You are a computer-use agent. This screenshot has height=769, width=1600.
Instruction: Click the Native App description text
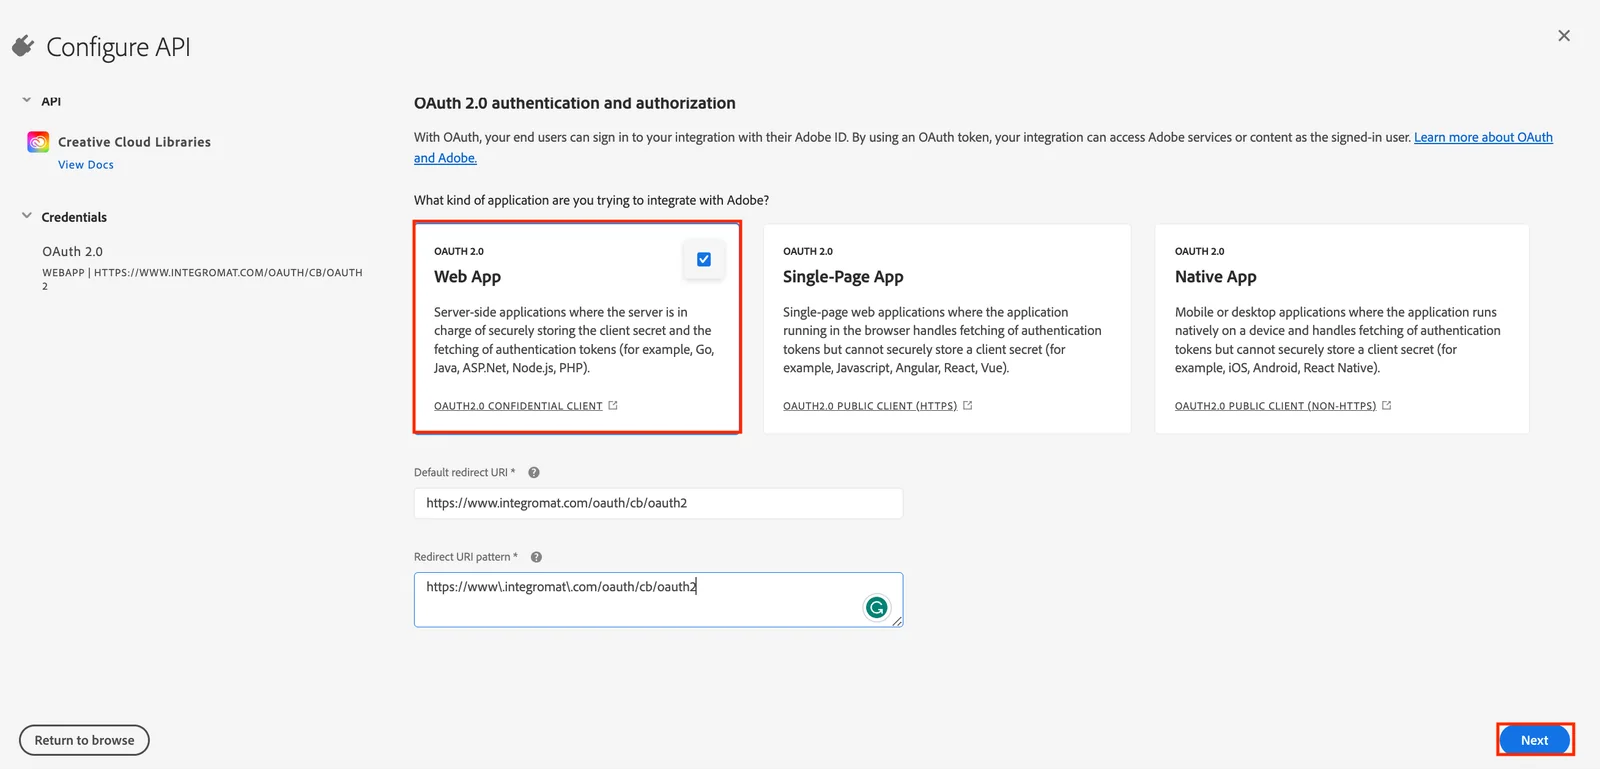click(x=1338, y=340)
